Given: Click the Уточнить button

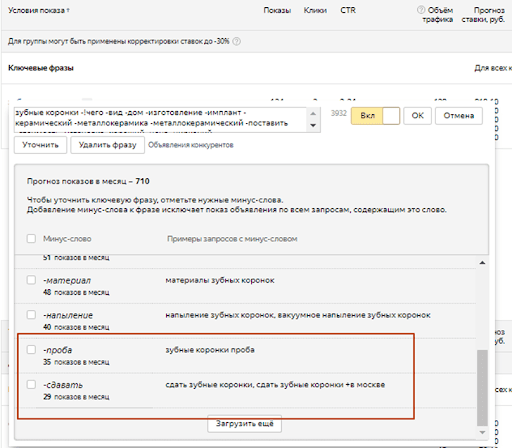Looking at the screenshot, I should point(40,145).
